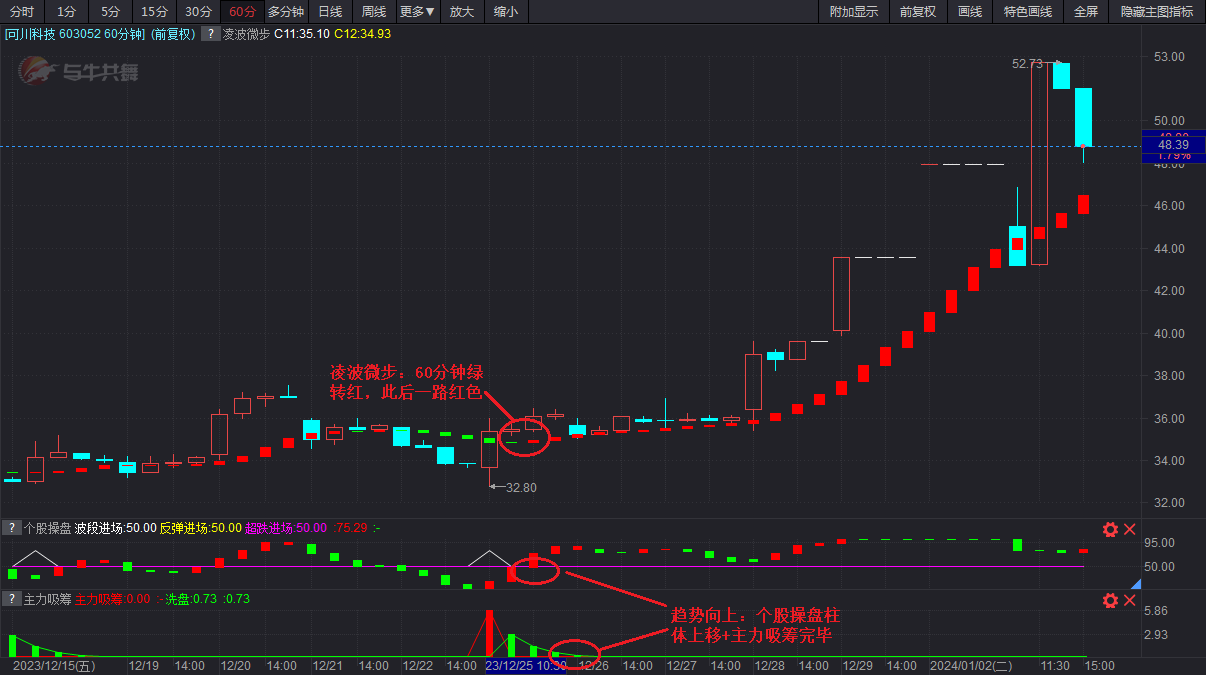This screenshot has width=1206, height=675.
Task: Toggle 隐藏主图指标 to hide main indicators
Action: click(1157, 12)
